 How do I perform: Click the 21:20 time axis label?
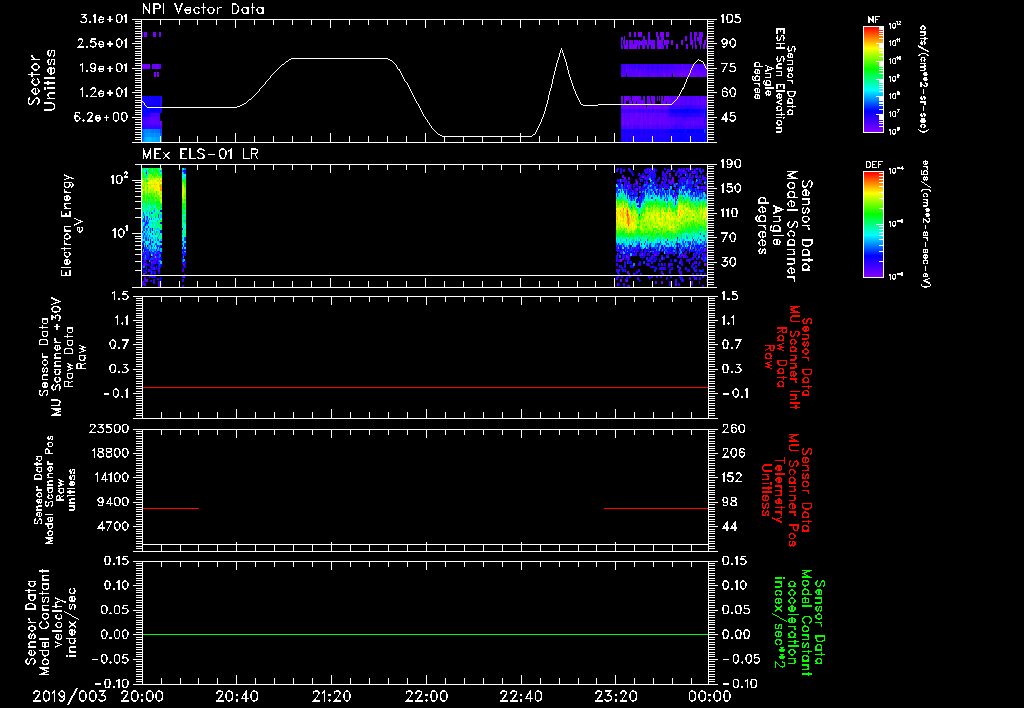[331, 696]
